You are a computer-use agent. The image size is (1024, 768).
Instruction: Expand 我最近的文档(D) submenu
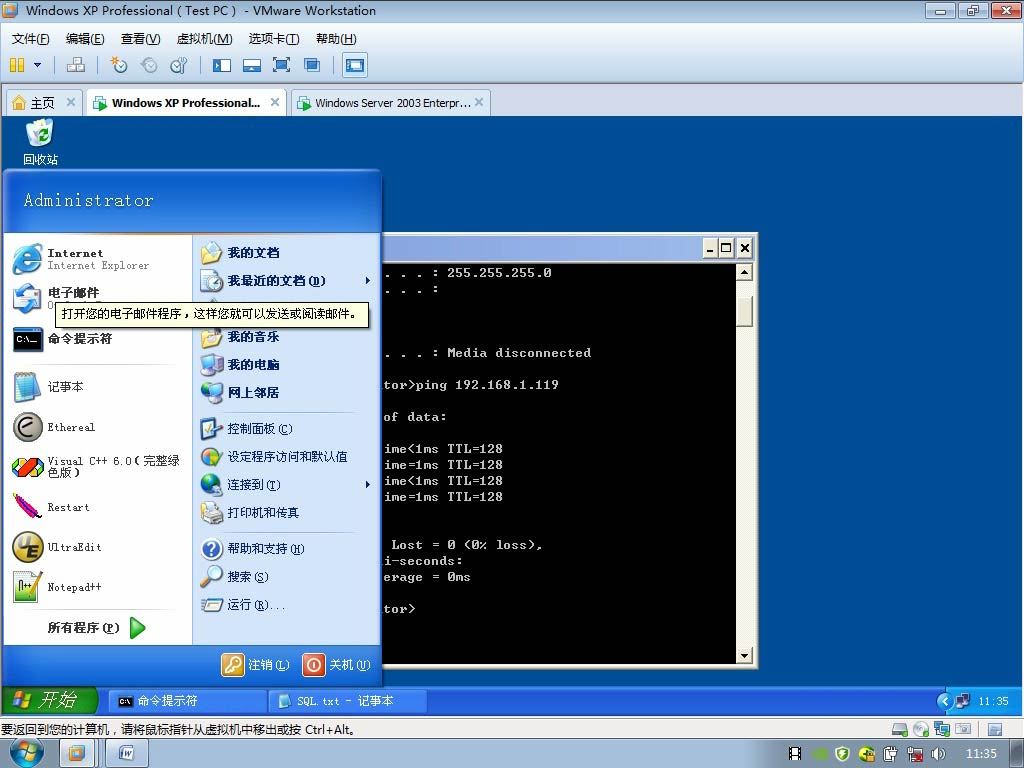(x=286, y=281)
